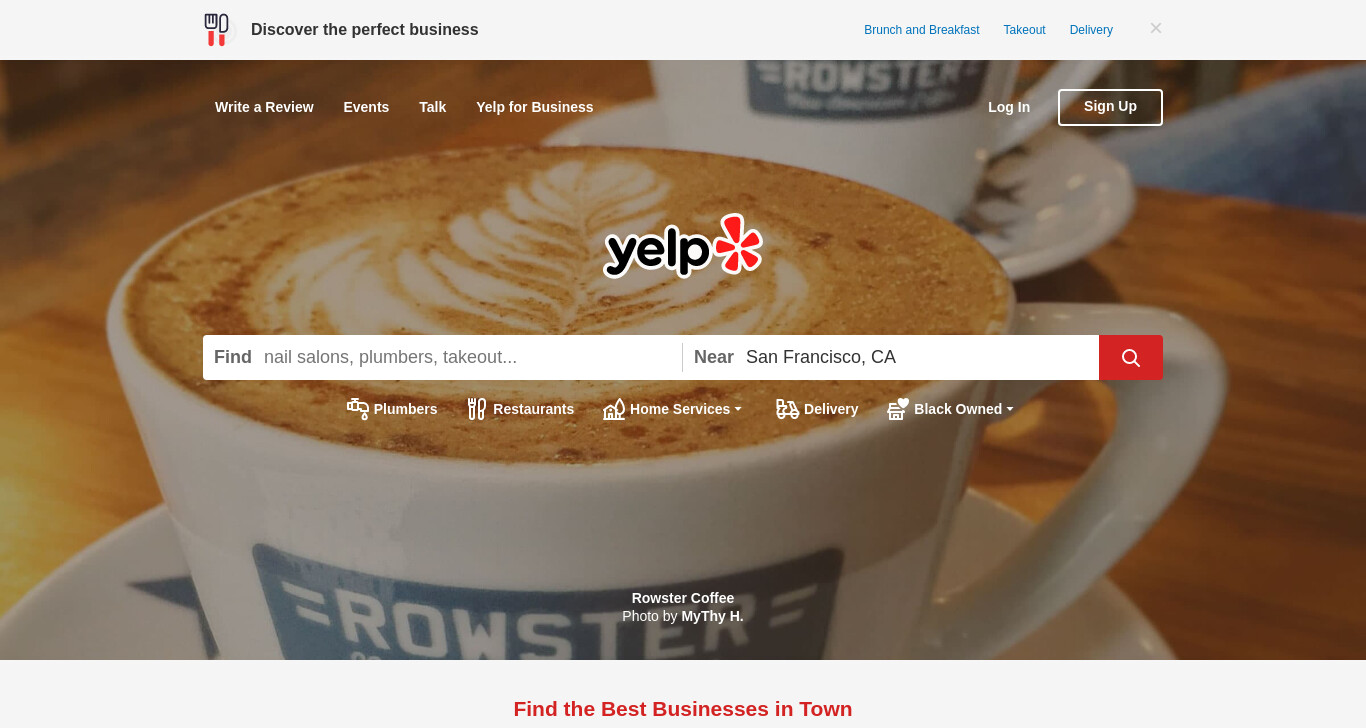The width and height of the screenshot is (1366, 728).
Task: Click the red magnifying glass search button
Action: (1130, 357)
